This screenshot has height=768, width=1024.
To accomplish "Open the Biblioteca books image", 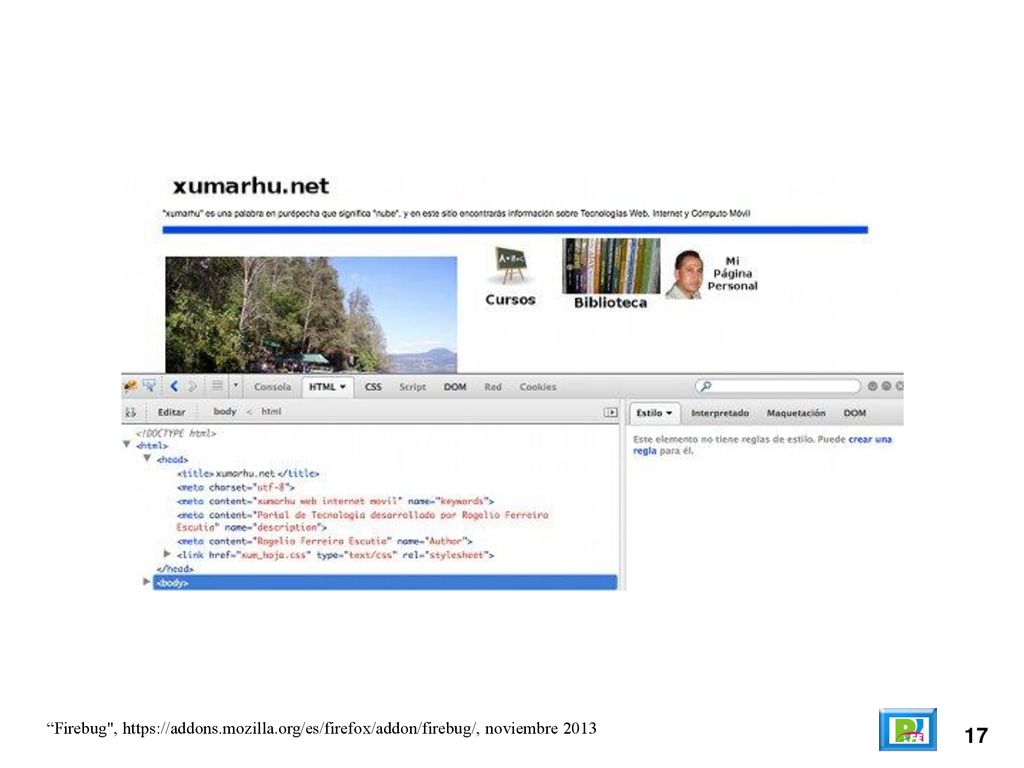I will [611, 266].
